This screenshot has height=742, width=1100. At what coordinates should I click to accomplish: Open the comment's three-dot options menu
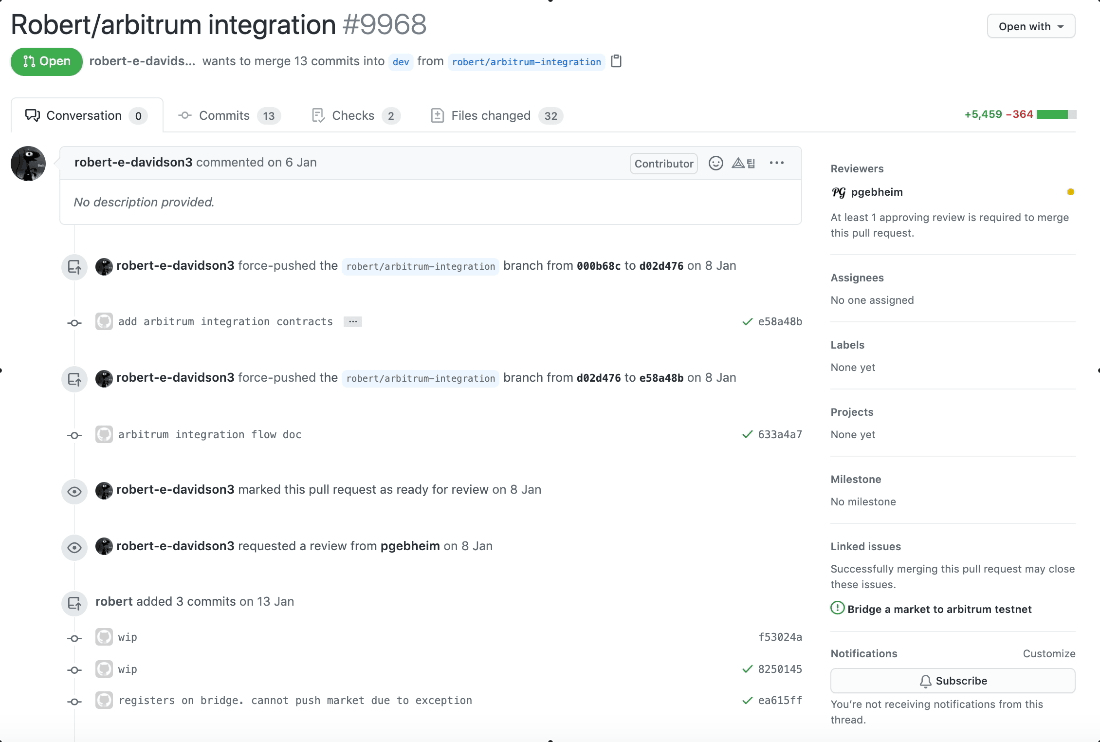[x=777, y=163]
